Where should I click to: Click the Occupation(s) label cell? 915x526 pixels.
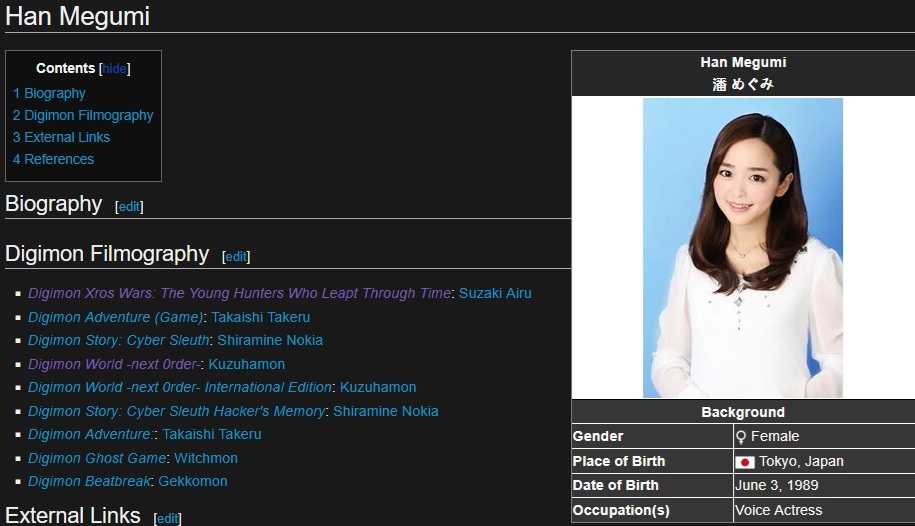652,510
